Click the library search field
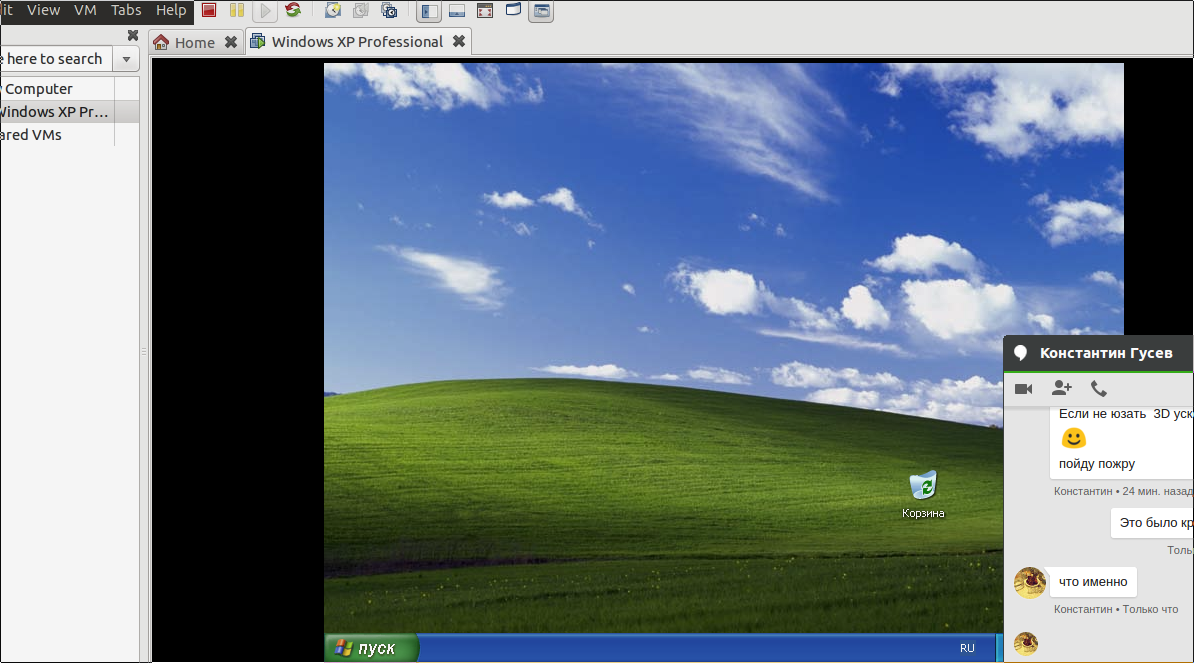 coord(56,59)
